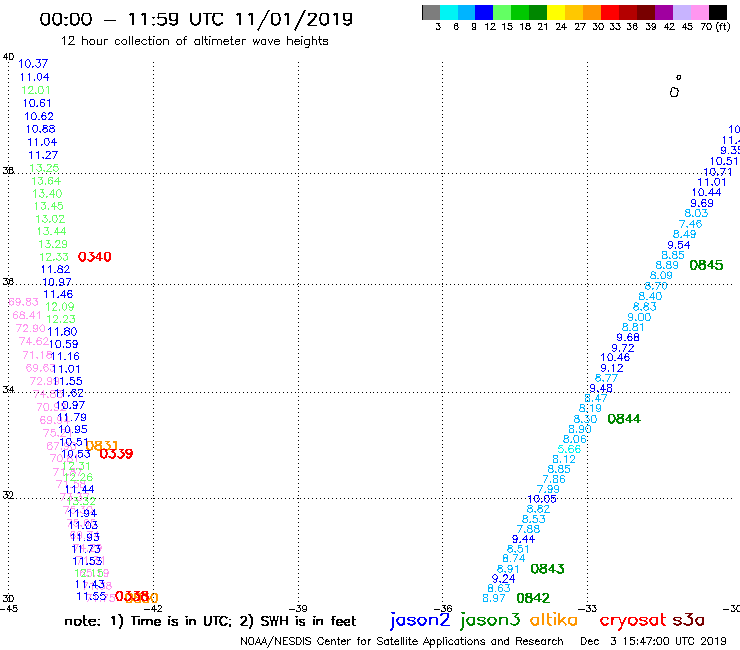This screenshot has height=650, width=740.
Task: Click the green 0842 time marker
Action: pos(533,598)
